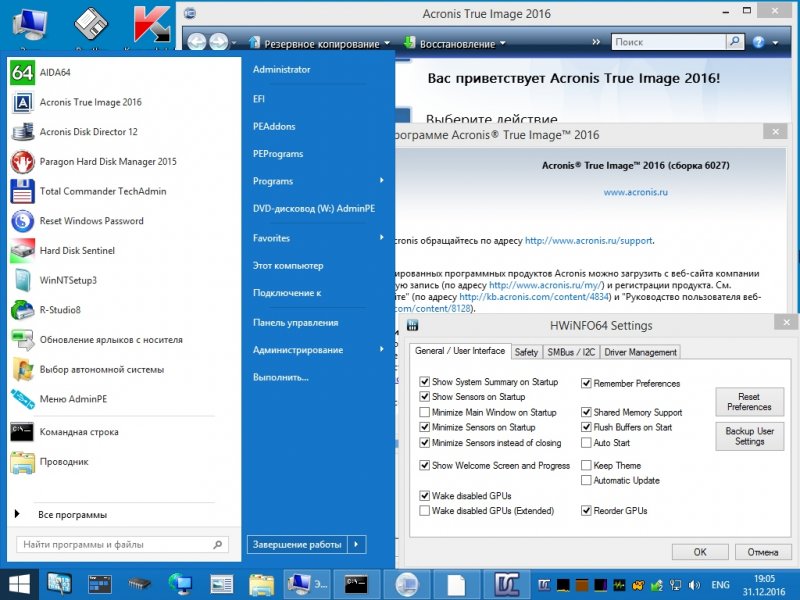Click the Kaspersky desktop icon

[x=152, y=24]
